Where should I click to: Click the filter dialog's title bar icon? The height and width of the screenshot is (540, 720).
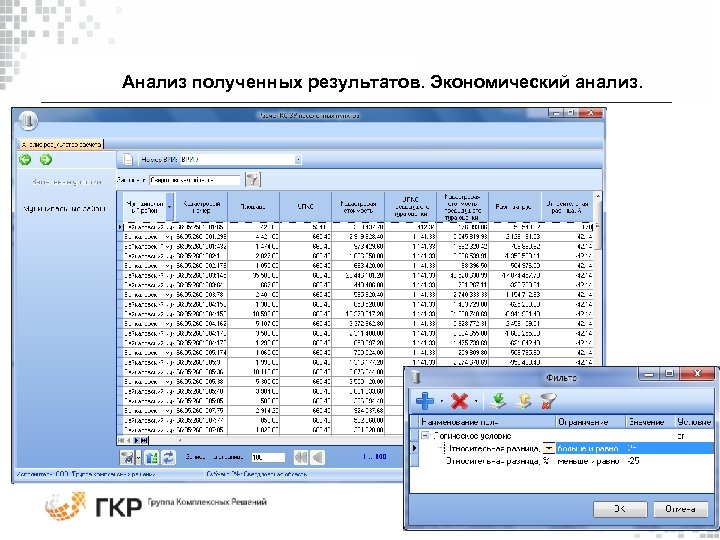(416, 377)
